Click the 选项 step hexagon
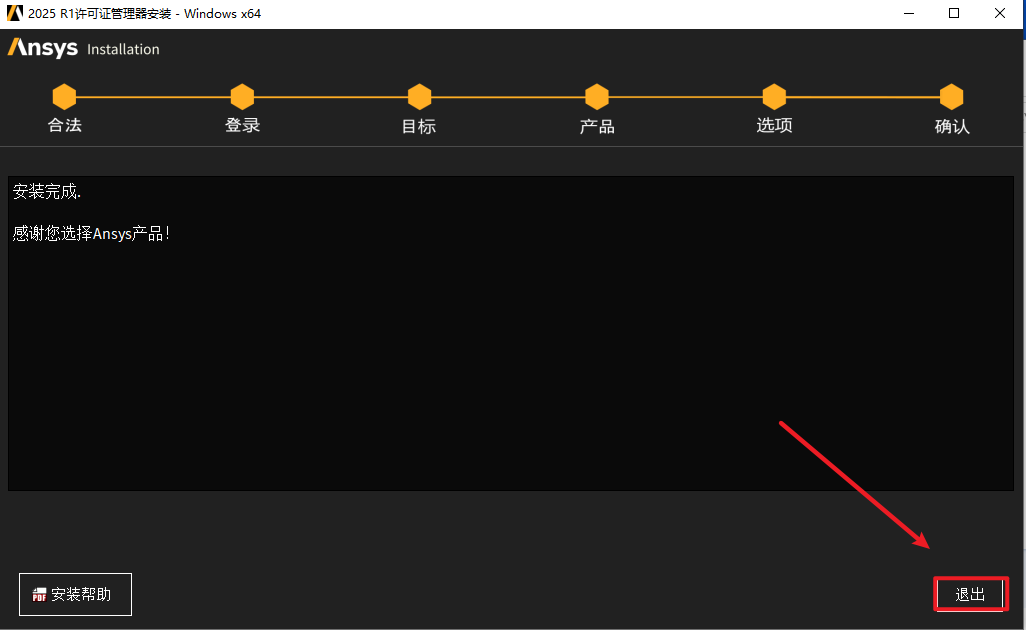Viewport: 1026px width, 630px height. 774,97
